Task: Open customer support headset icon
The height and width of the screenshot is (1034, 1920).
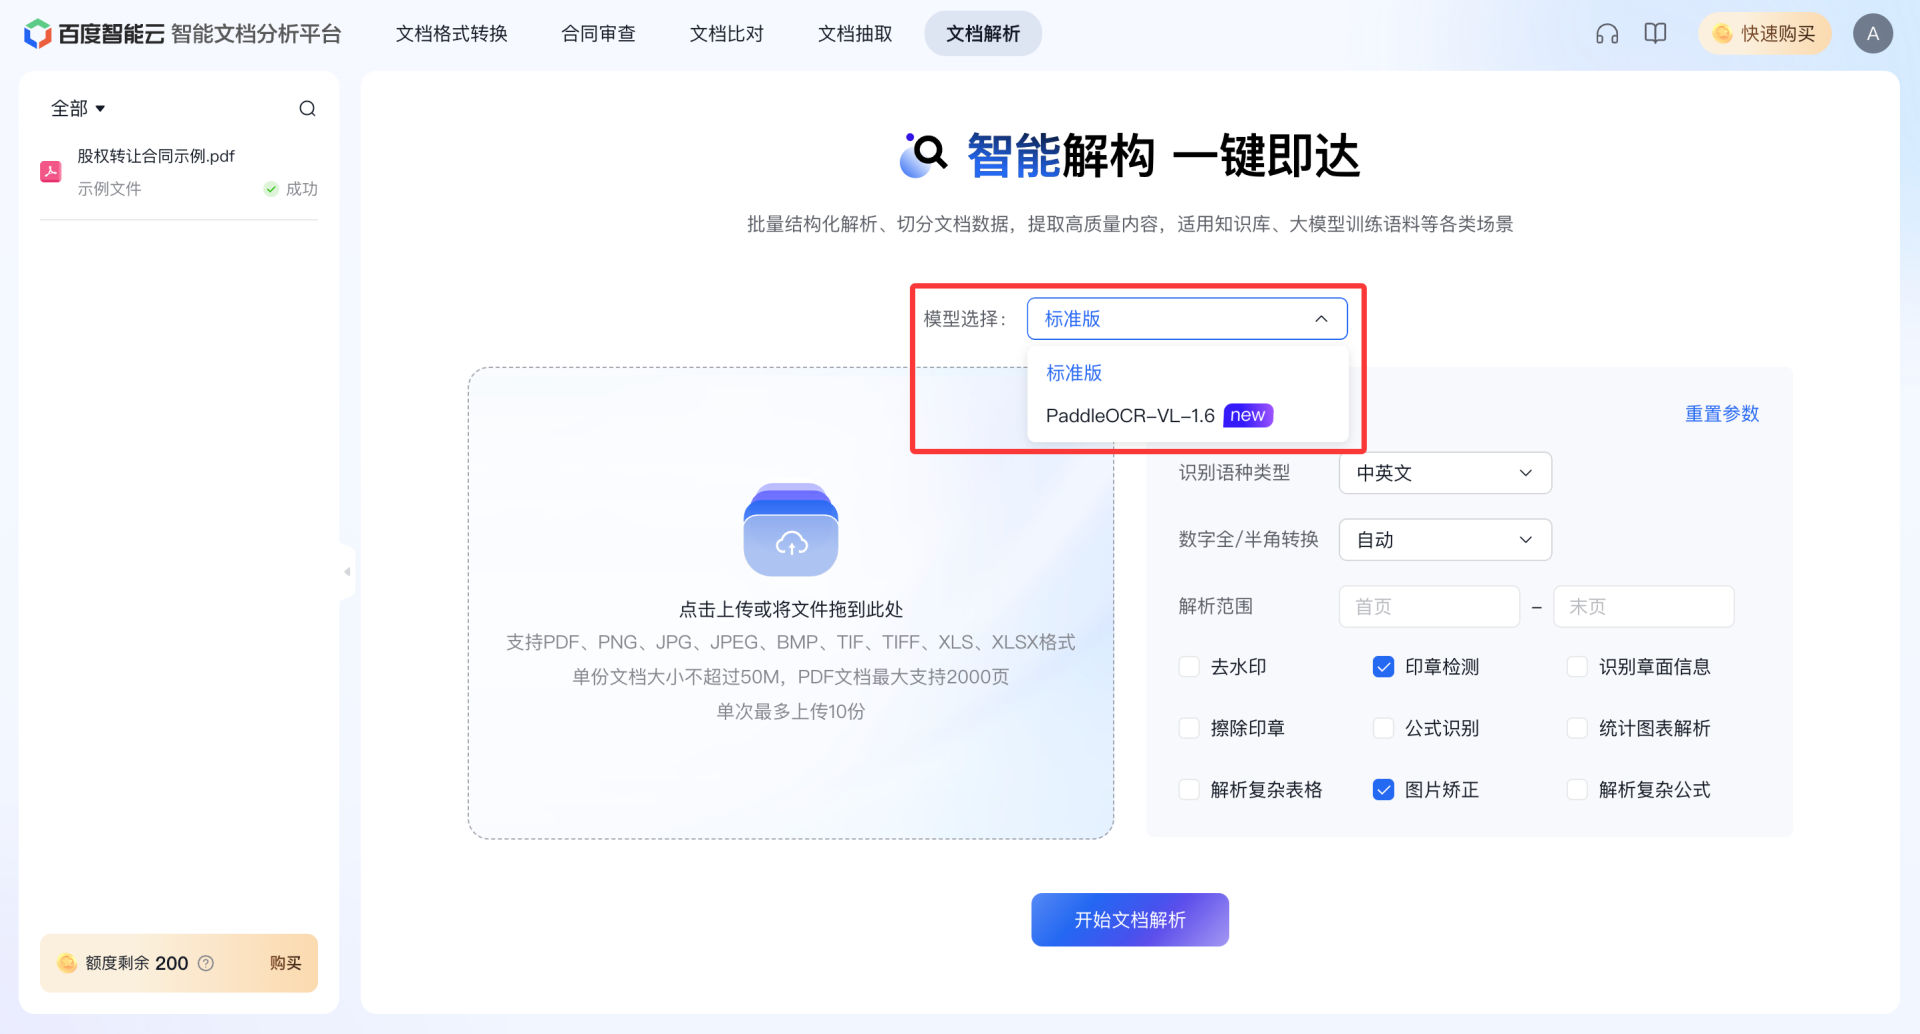Action: [x=1607, y=34]
